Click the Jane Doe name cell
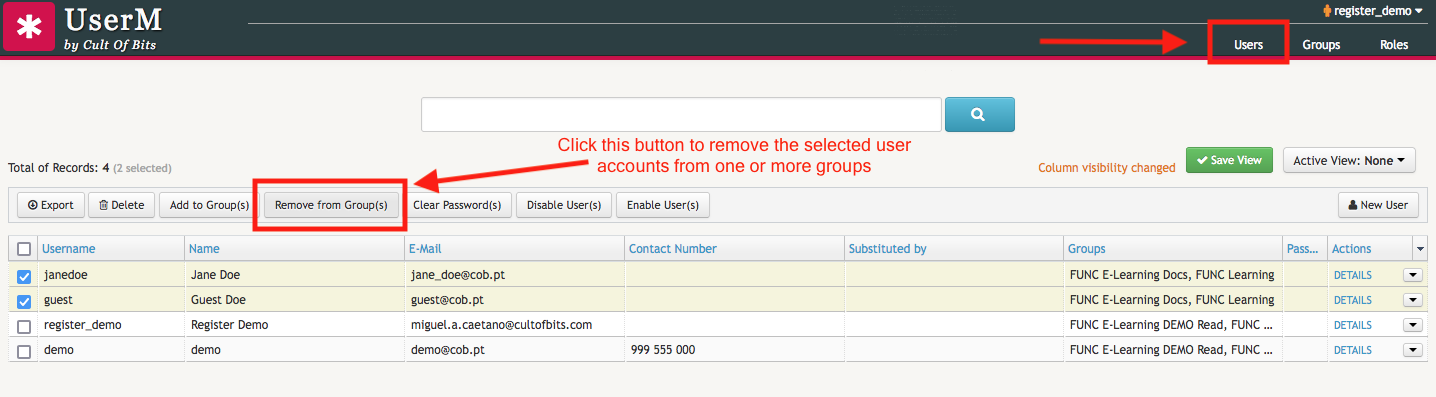The image size is (1436, 397). coord(215,275)
